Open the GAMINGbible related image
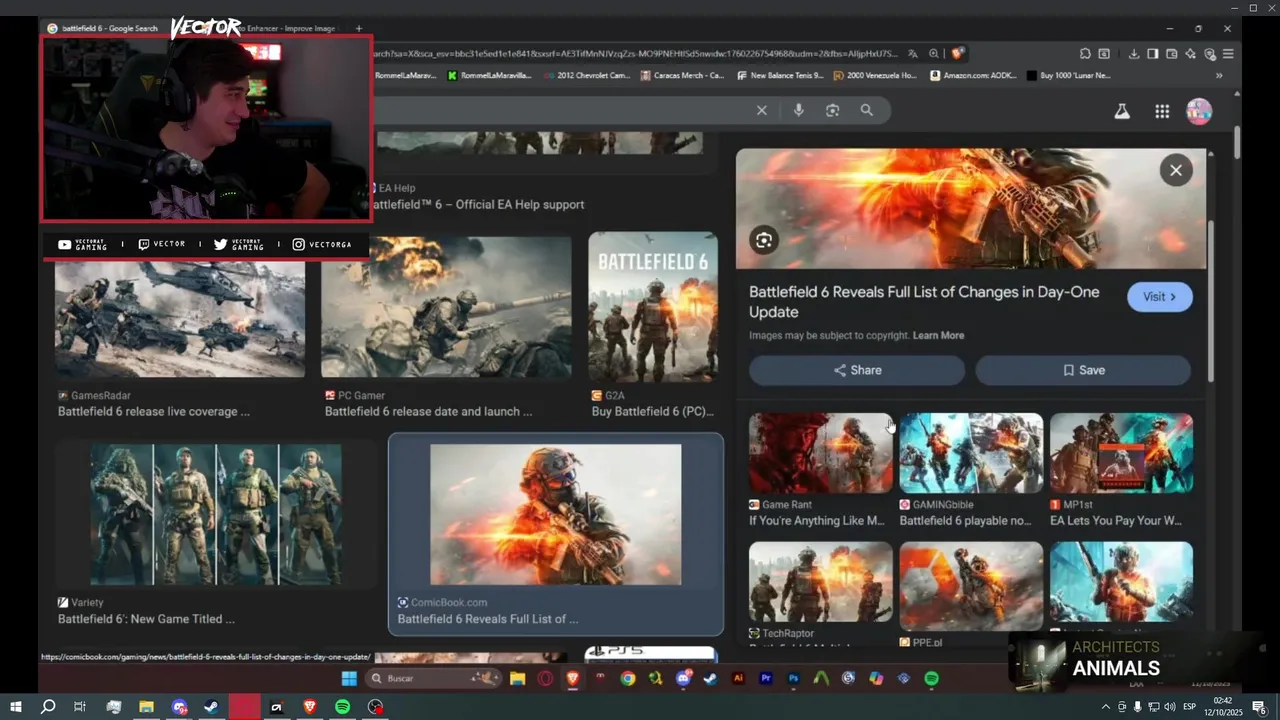The height and width of the screenshot is (720, 1280). click(970, 453)
